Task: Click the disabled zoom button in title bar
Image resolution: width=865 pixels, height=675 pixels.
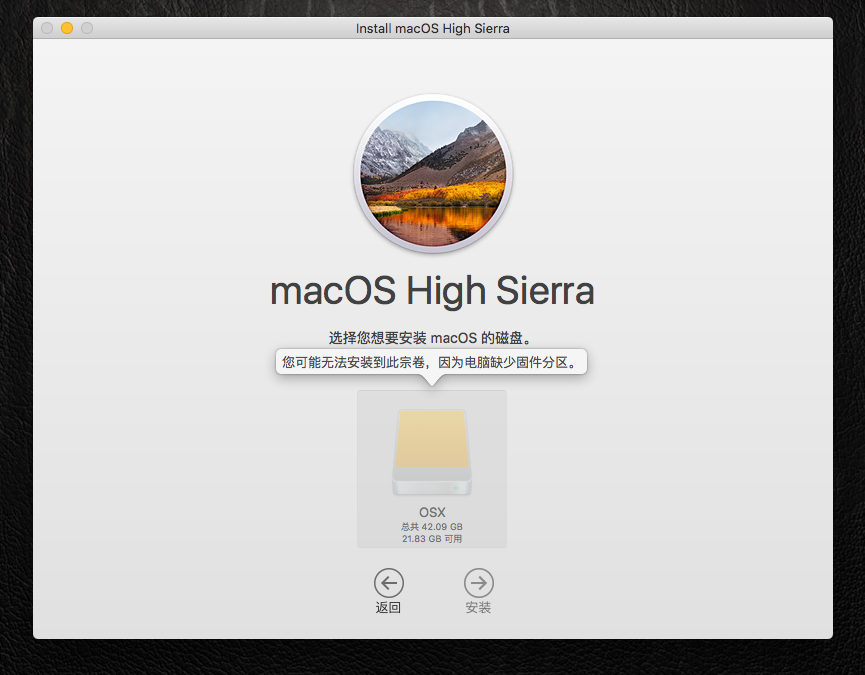Action: 87,28
